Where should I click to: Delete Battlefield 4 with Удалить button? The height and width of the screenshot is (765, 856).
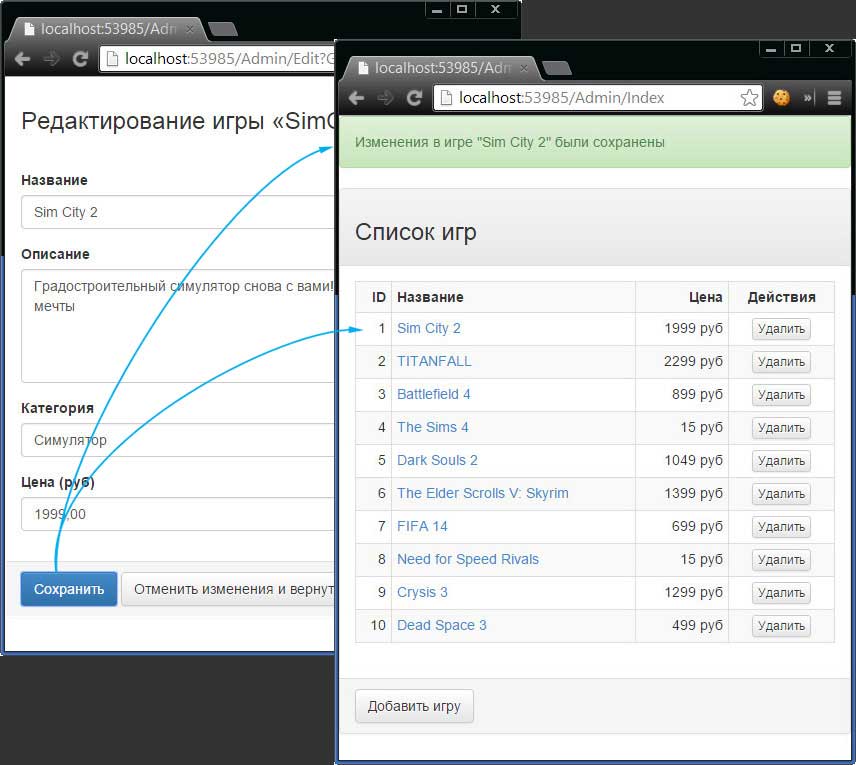(x=781, y=395)
